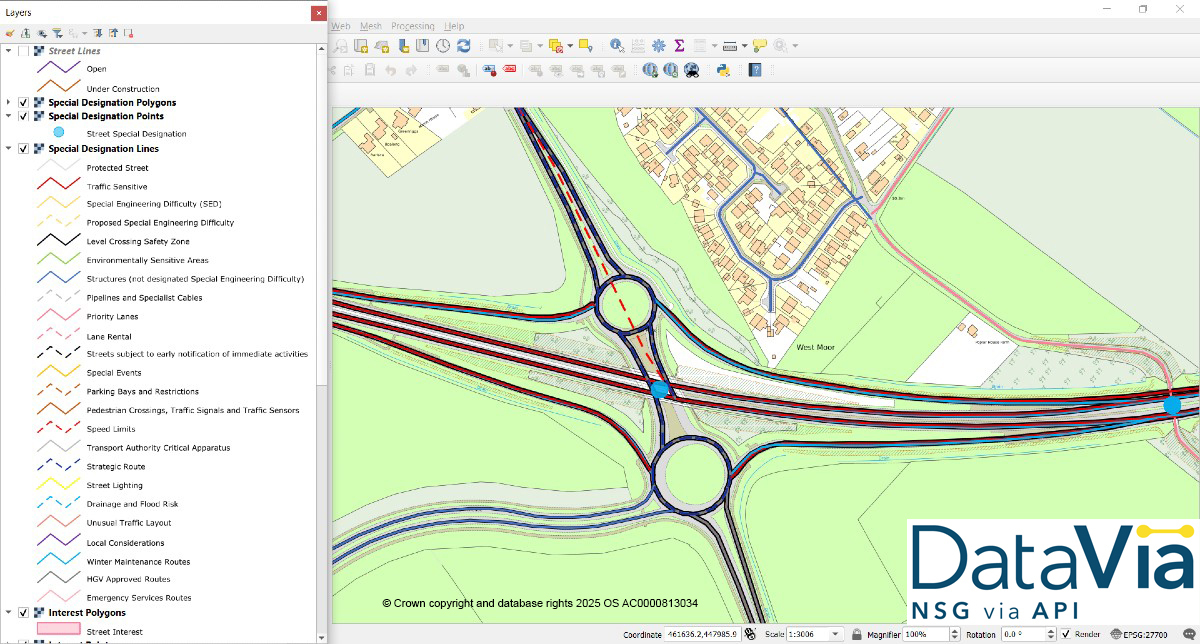Screen dimensions: 1200x644
Task: Collapse the Special Designation Lines group
Action: (9, 148)
